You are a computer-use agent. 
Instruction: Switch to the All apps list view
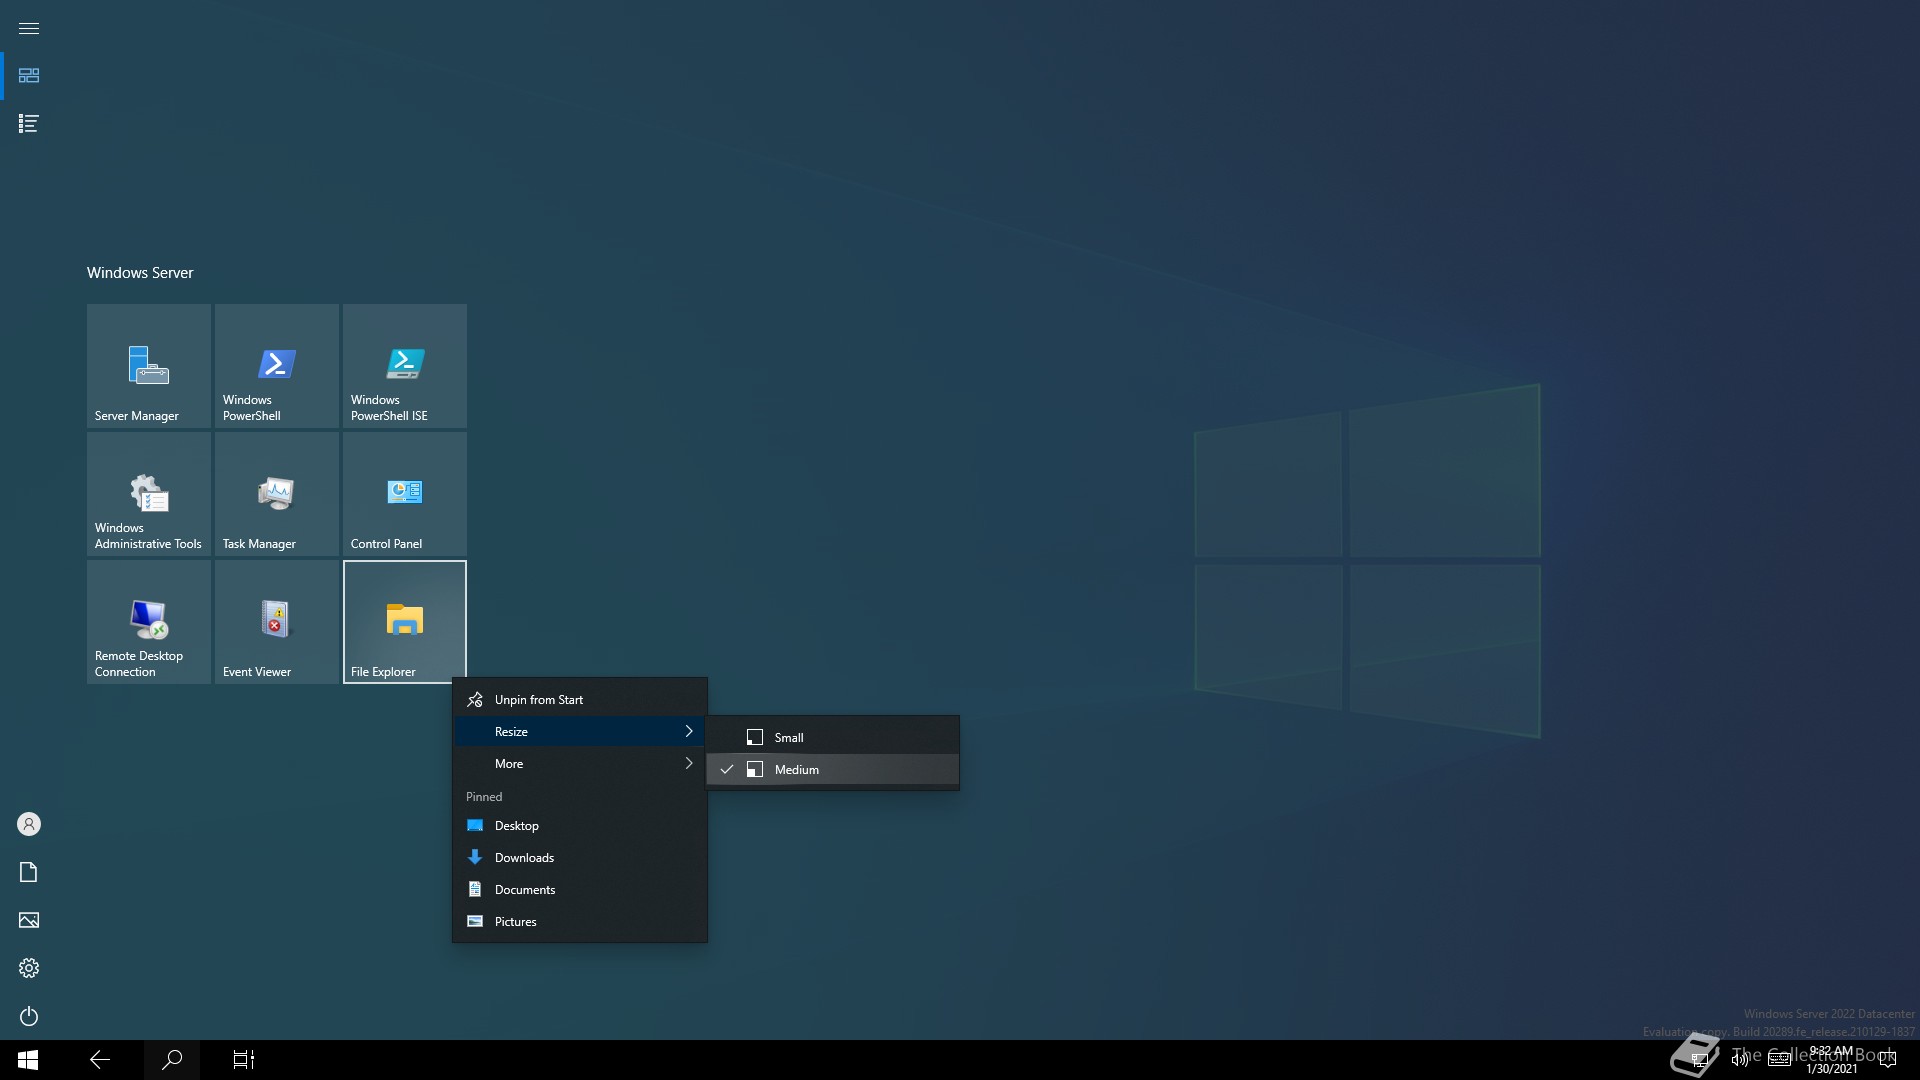(29, 123)
